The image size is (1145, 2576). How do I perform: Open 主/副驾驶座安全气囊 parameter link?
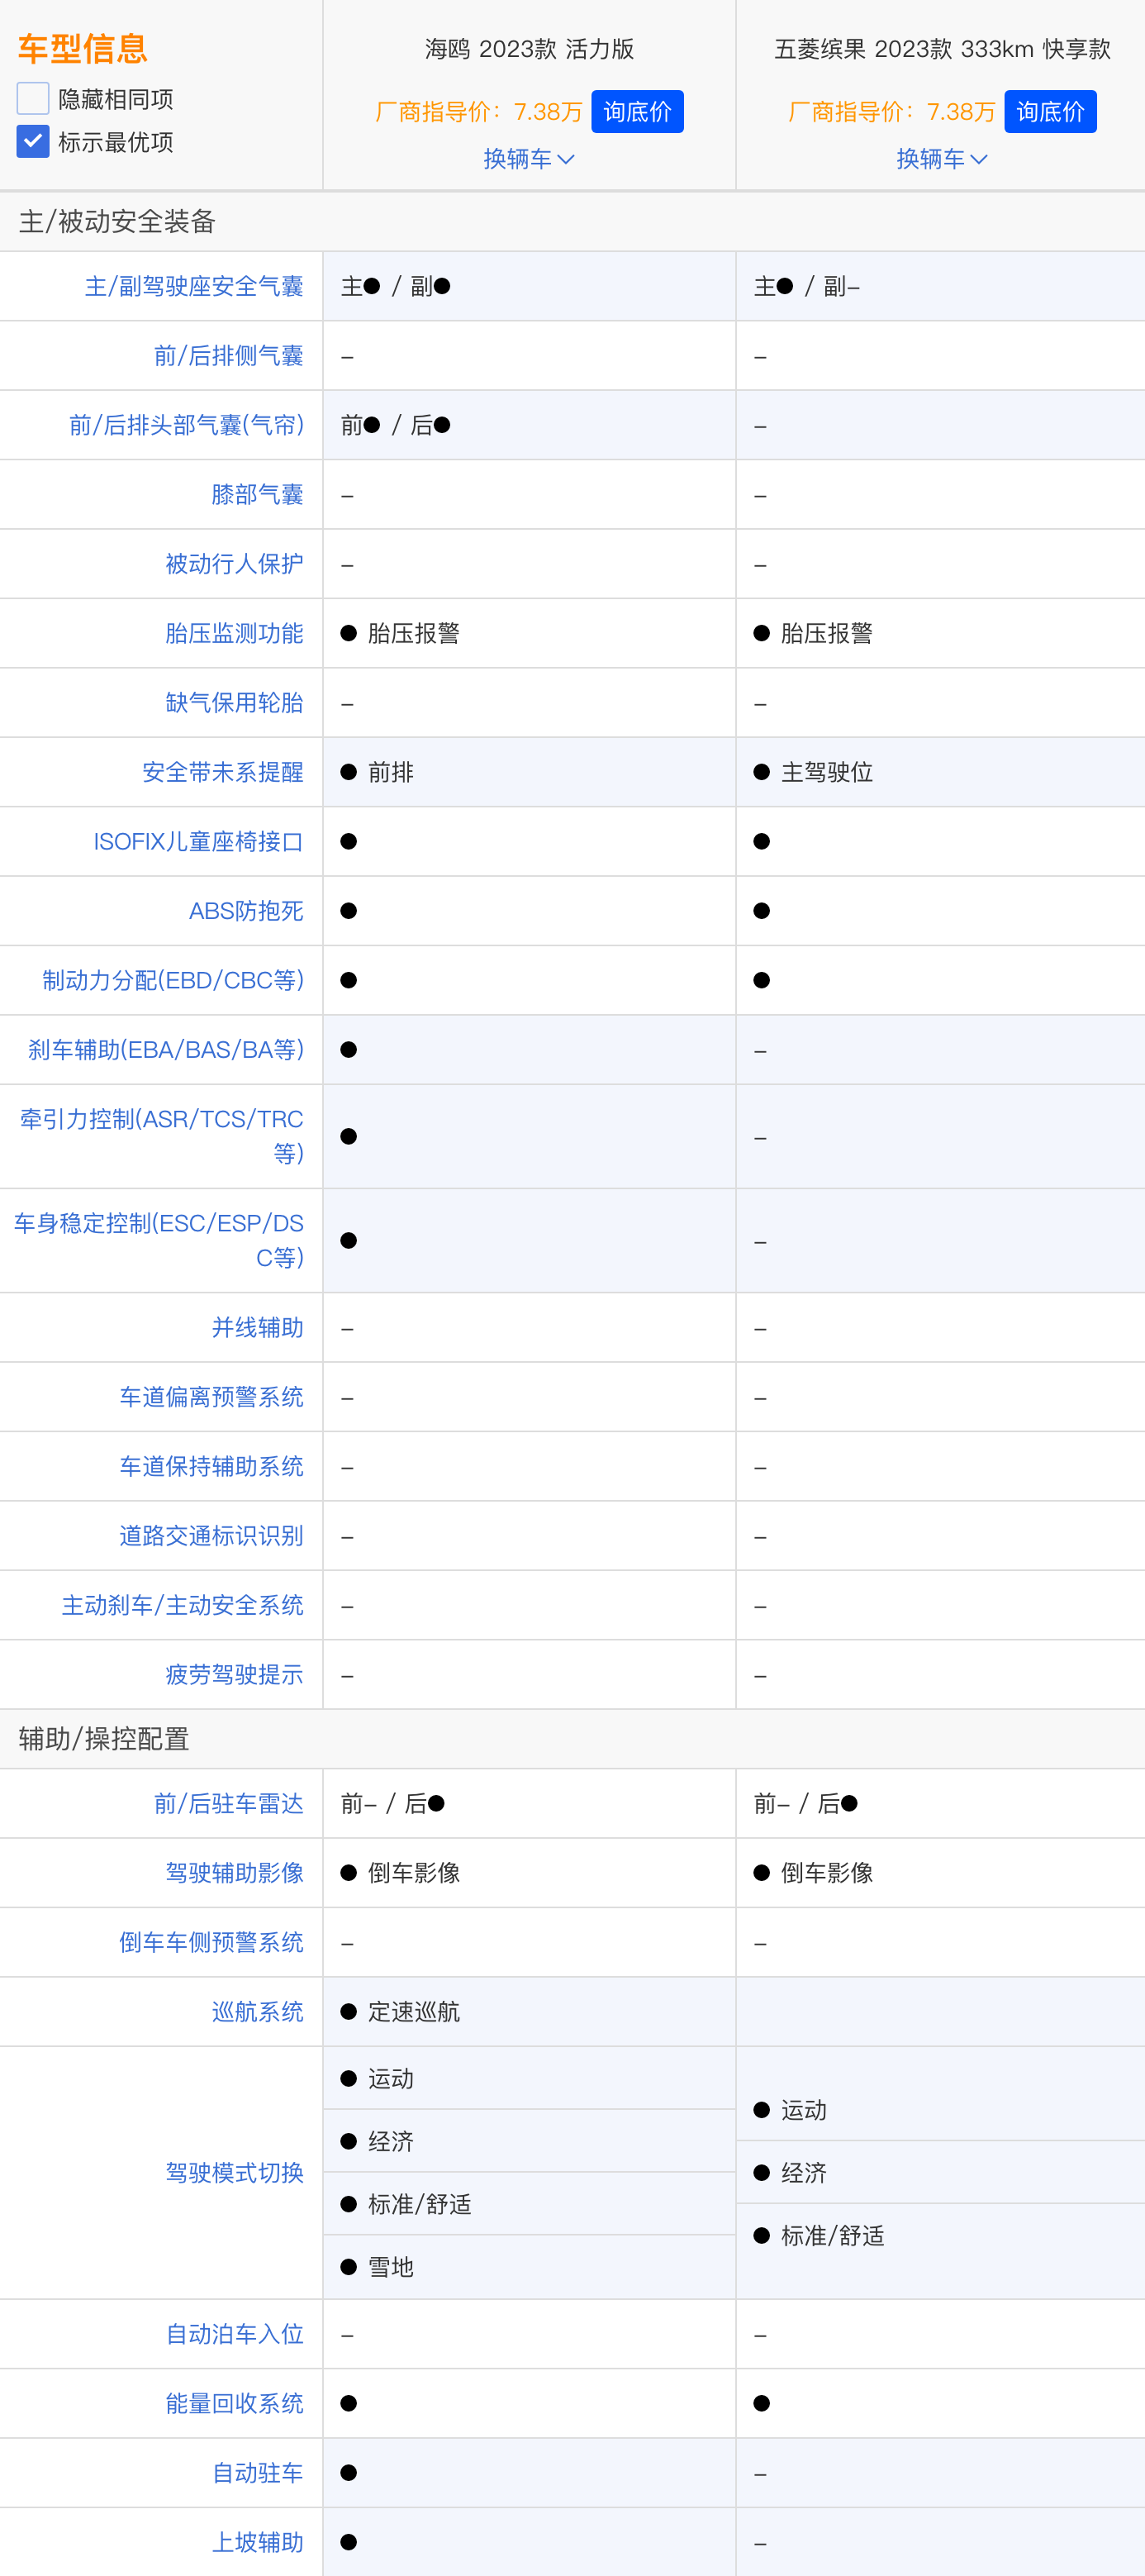(194, 286)
